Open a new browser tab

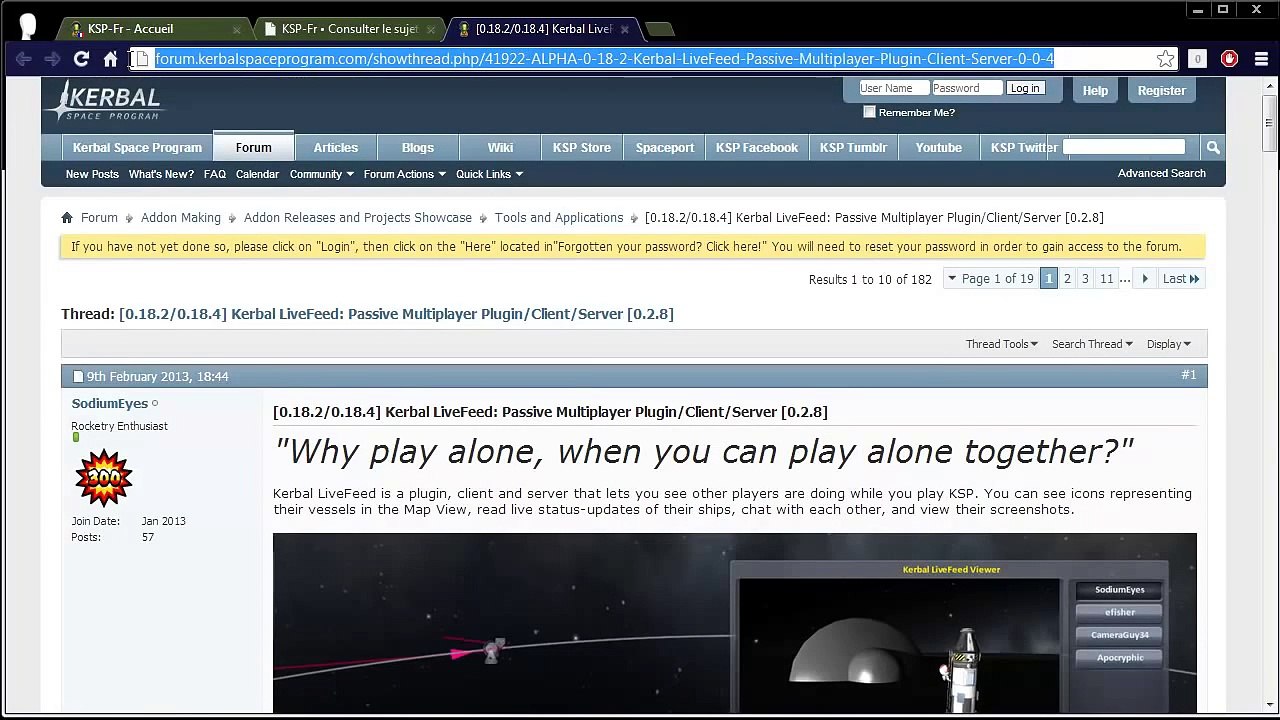pos(660,29)
